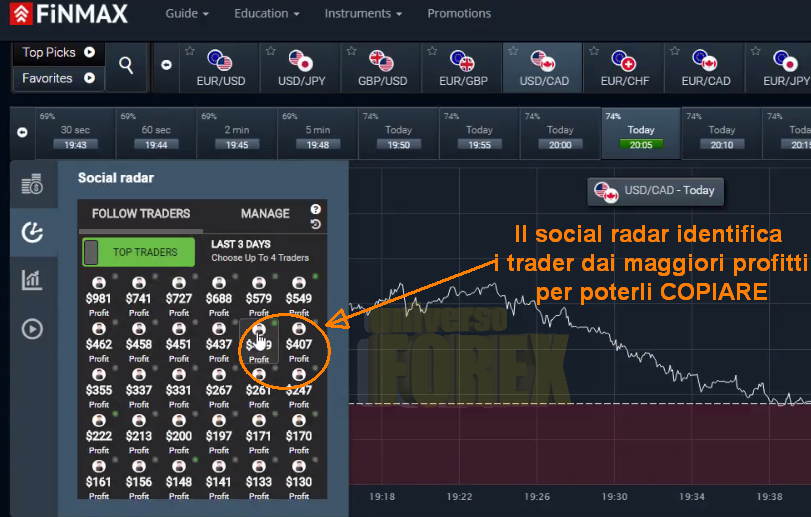811x517 pixels.
Task: Go to Promotions page
Action: (x=459, y=13)
